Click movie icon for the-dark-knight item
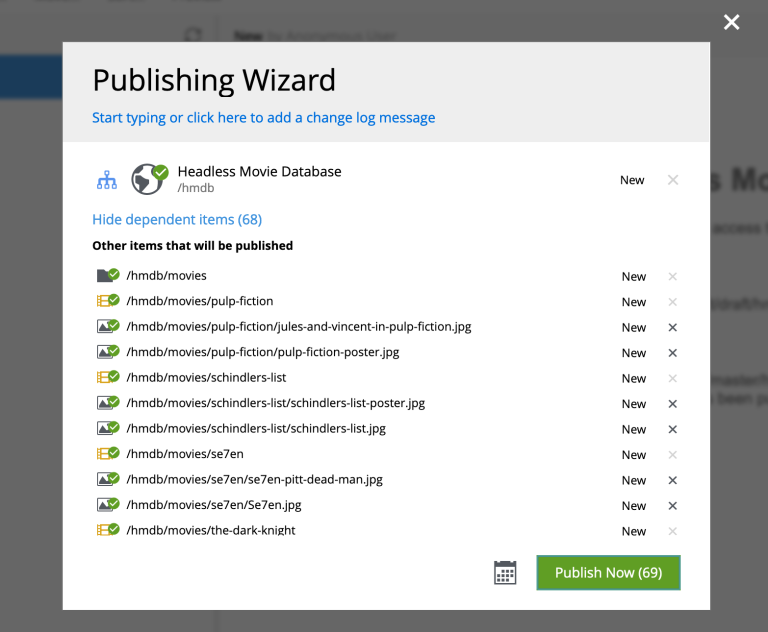The height and width of the screenshot is (632, 768). 108,530
